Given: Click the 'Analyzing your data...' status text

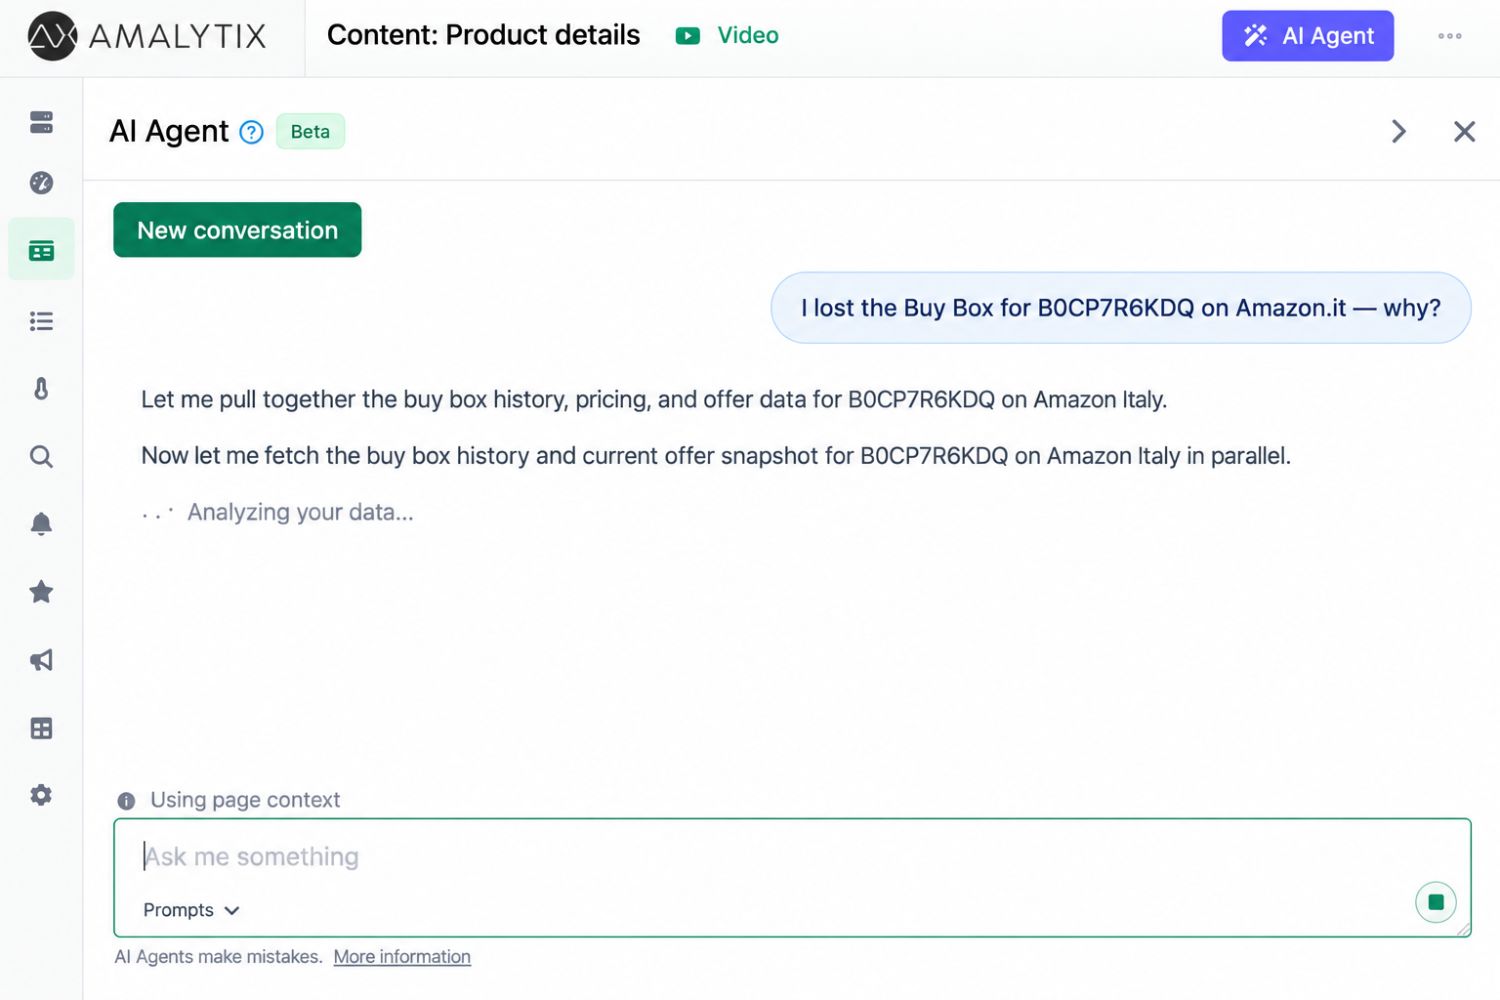Looking at the screenshot, I should 300,512.
